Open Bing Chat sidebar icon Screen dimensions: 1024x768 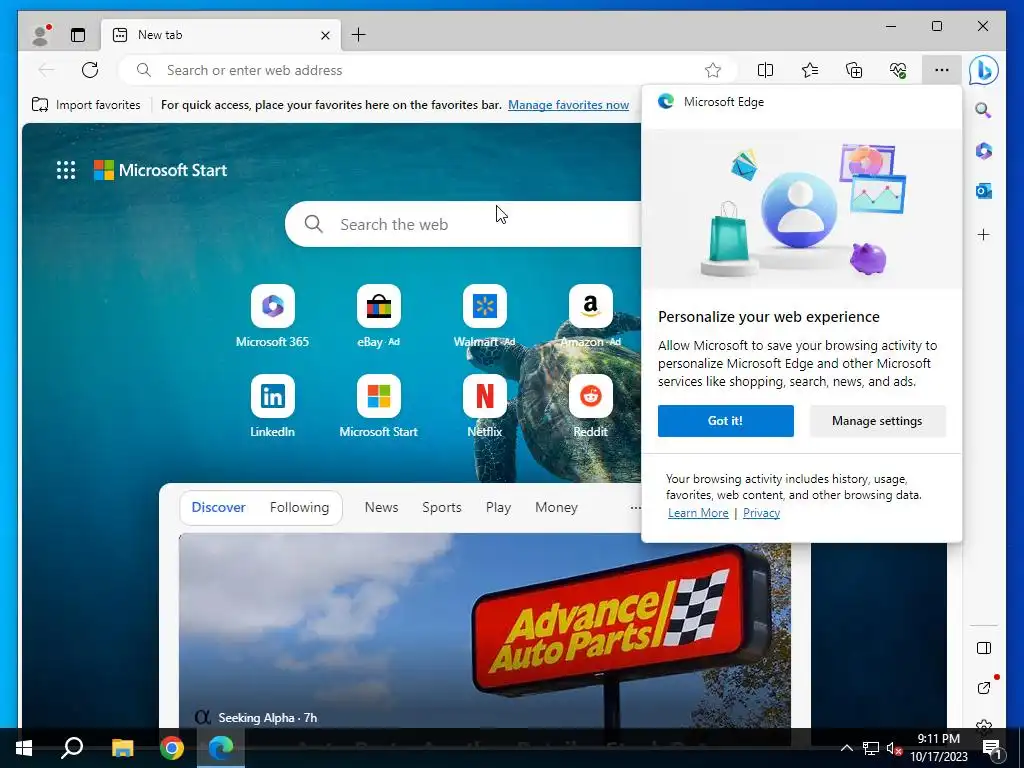pos(984,70)
